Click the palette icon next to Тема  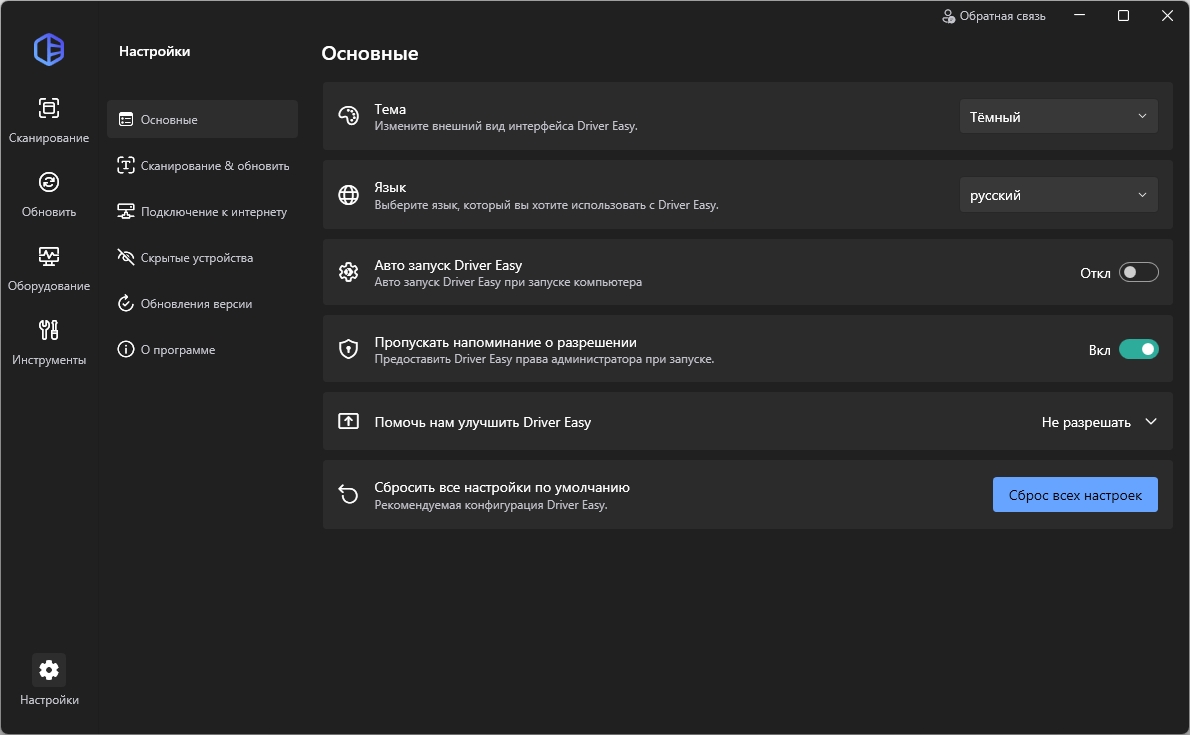click(x=348, y=116)
